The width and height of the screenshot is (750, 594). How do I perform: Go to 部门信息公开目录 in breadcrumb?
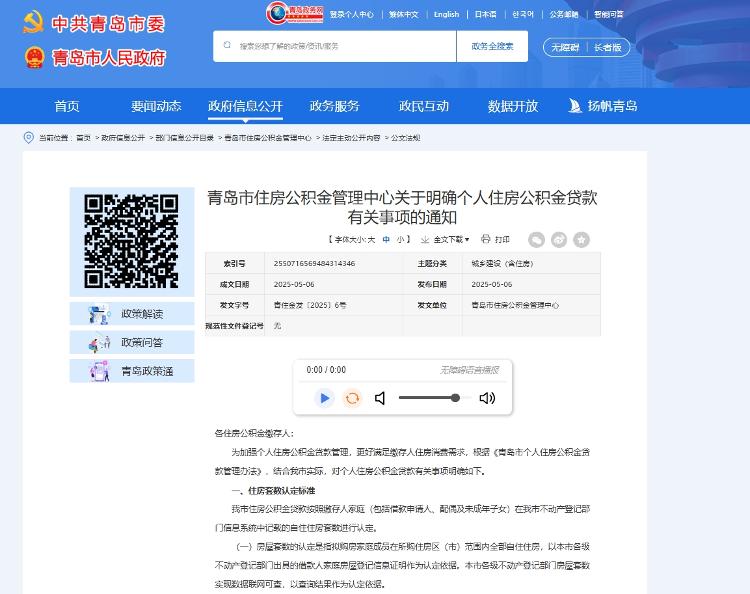pos(185,138)
